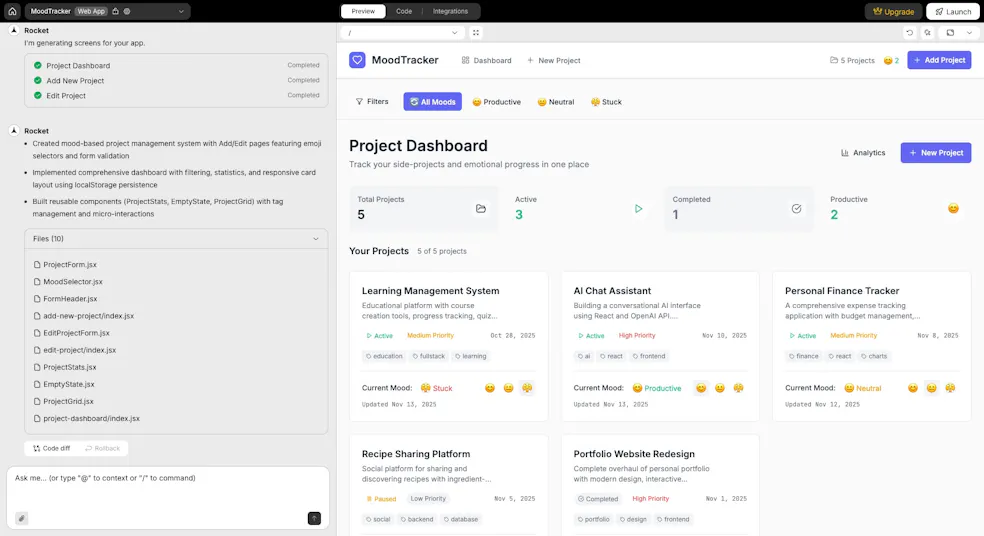984x536 pixels.
Task: Set AI Chat Assistant mood to neutral emoji
Action: click(720, 388)
